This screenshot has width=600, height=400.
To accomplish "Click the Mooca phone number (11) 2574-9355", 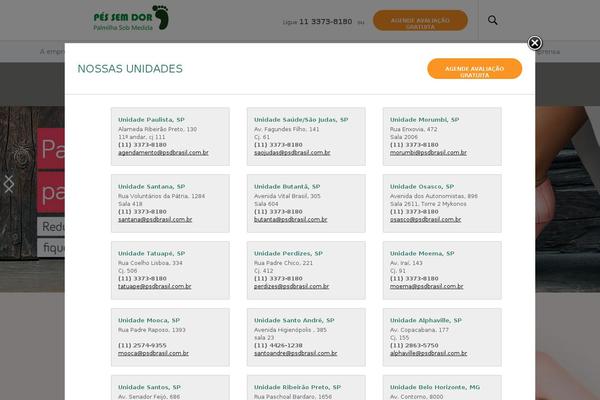I will 142,345.
